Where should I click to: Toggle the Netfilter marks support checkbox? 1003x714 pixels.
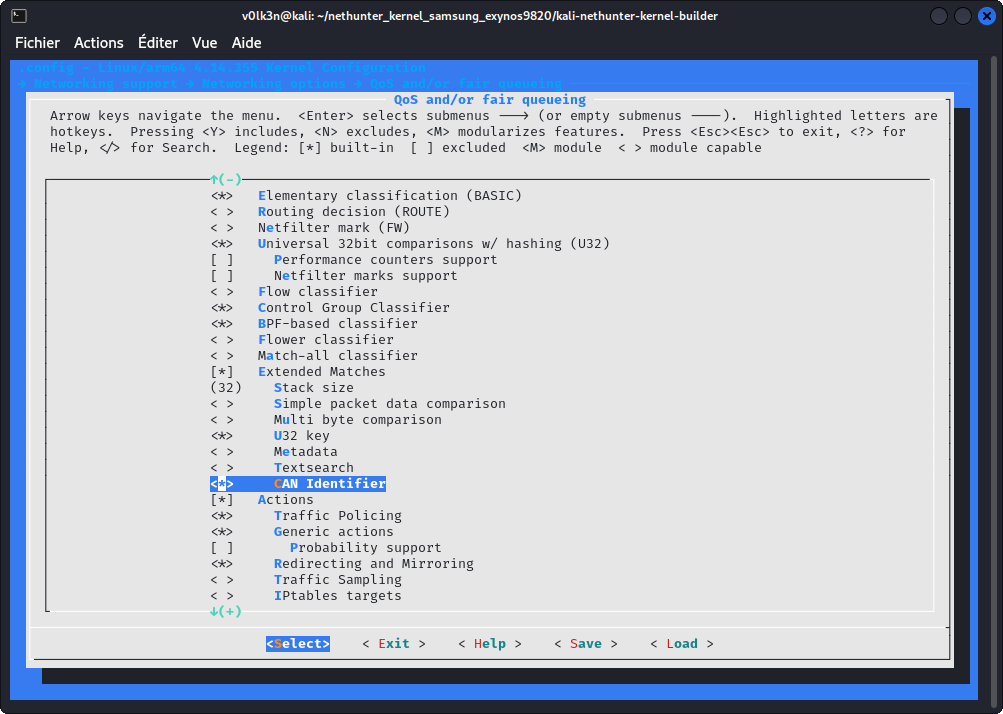pyautogui.click(x=222, y=276)
